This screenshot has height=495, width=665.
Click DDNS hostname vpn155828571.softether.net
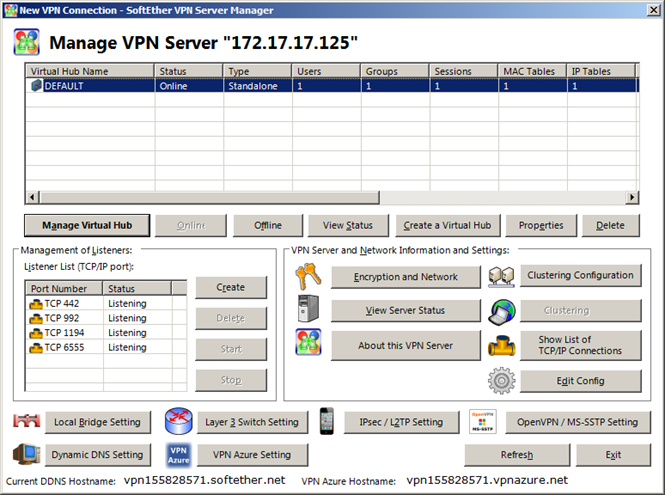204,480
